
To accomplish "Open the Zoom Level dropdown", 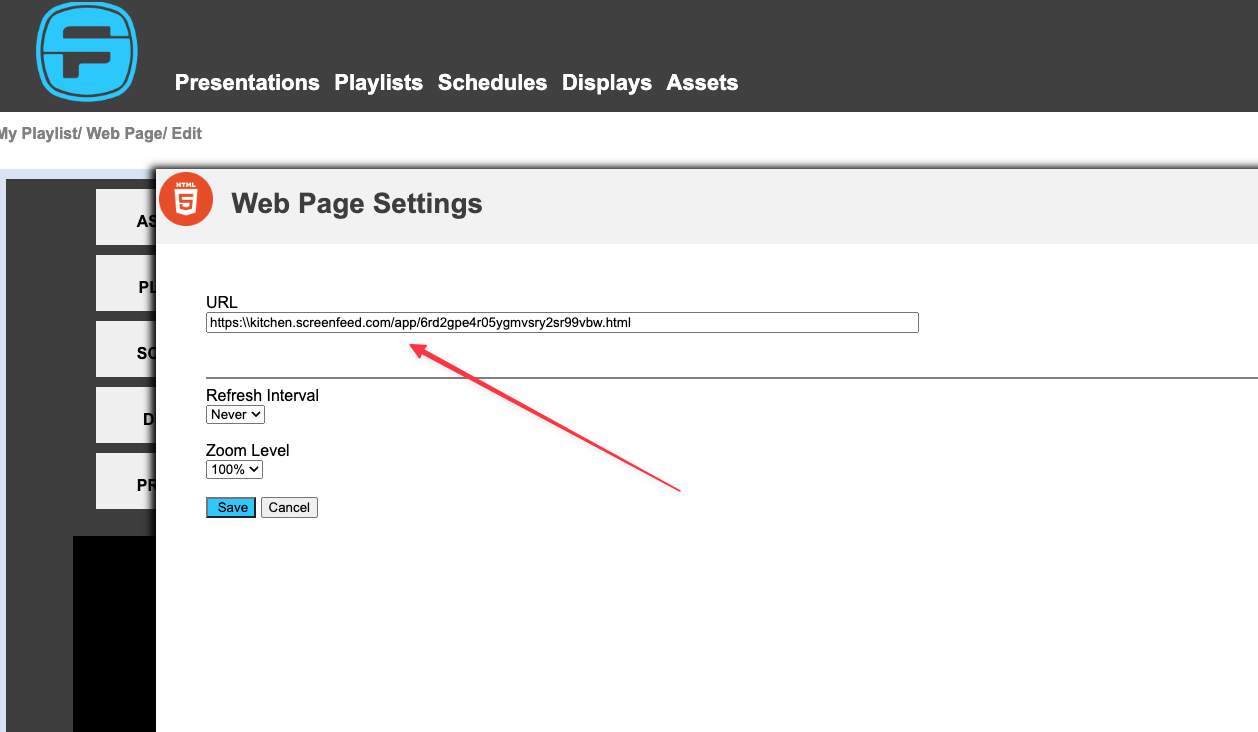I will 234,469.
